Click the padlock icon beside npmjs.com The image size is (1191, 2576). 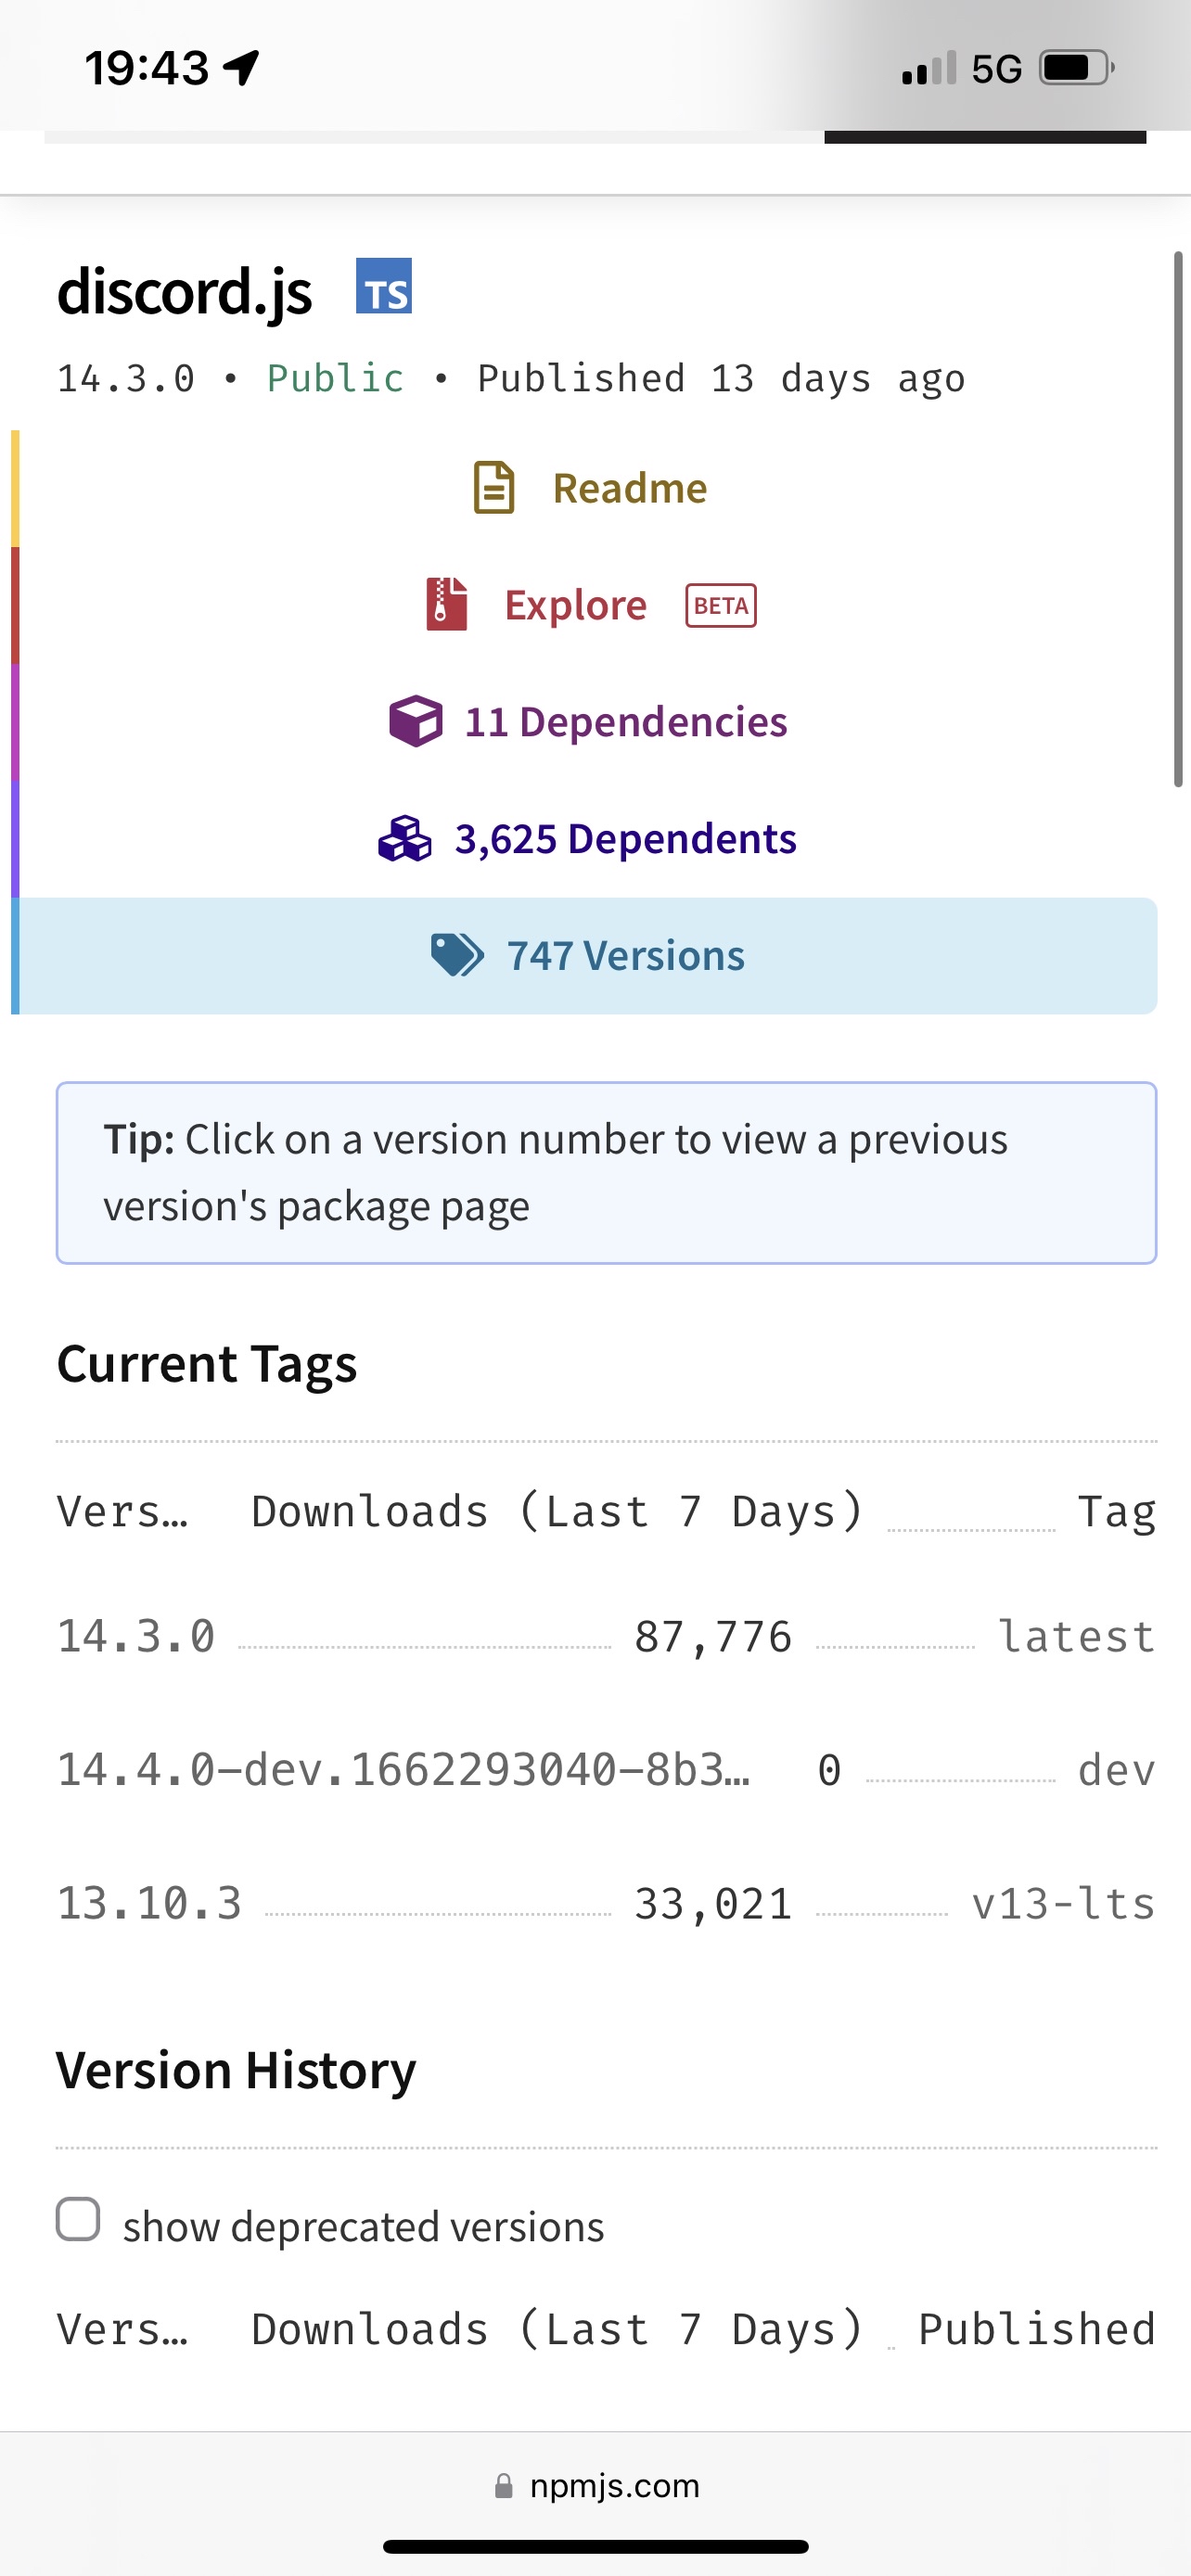click(503, 2486)
